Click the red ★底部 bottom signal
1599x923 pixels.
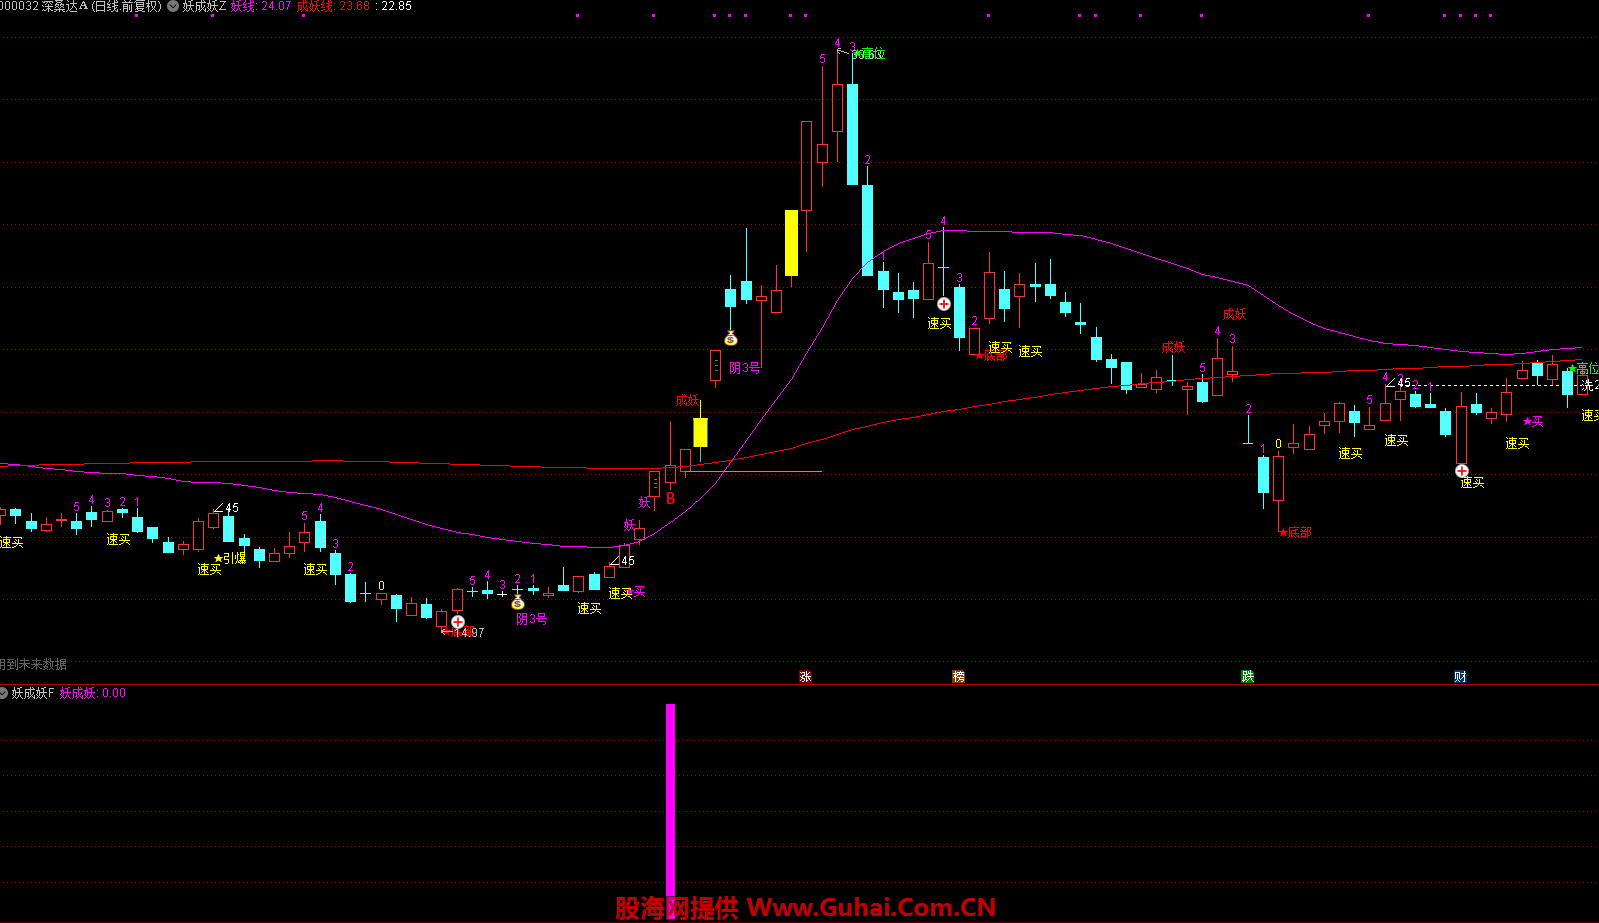(1295, 532)
